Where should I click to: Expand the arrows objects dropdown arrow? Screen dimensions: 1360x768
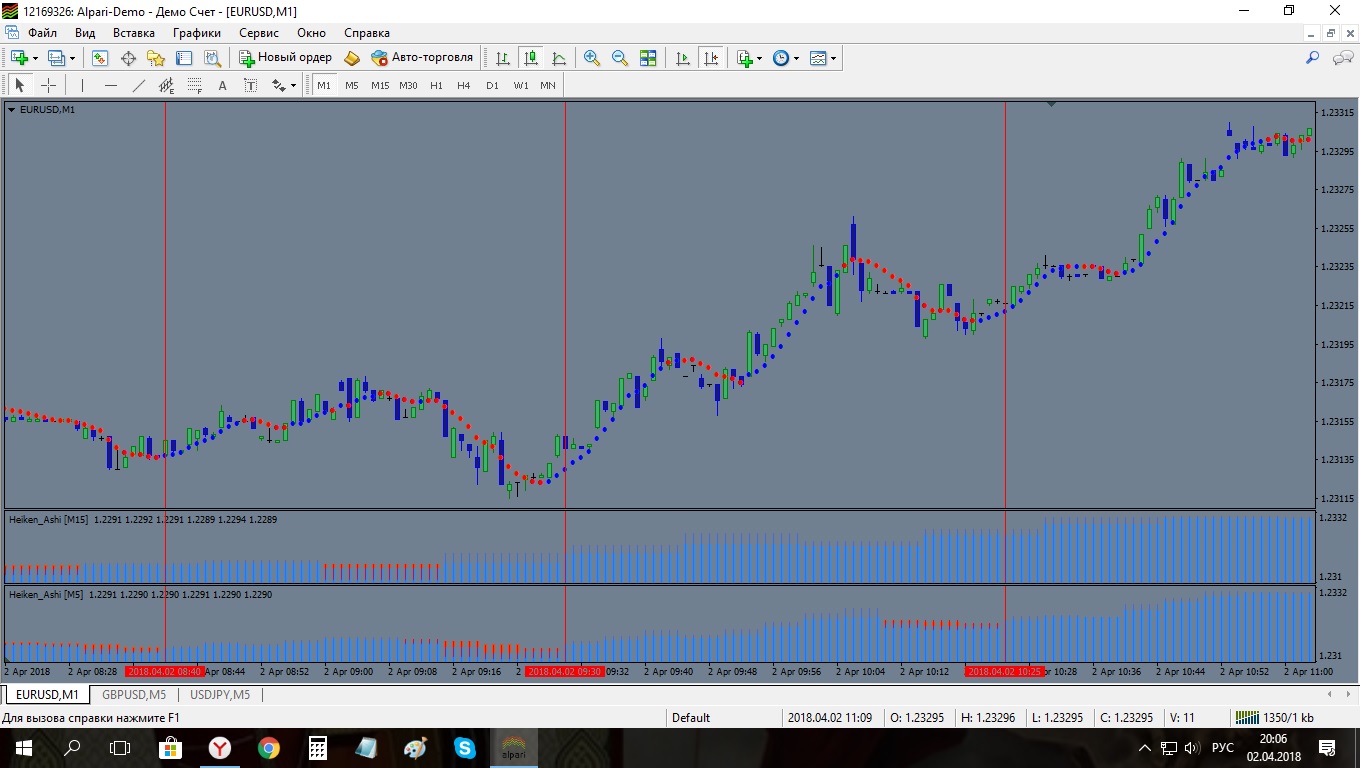(x=293, y=85)
